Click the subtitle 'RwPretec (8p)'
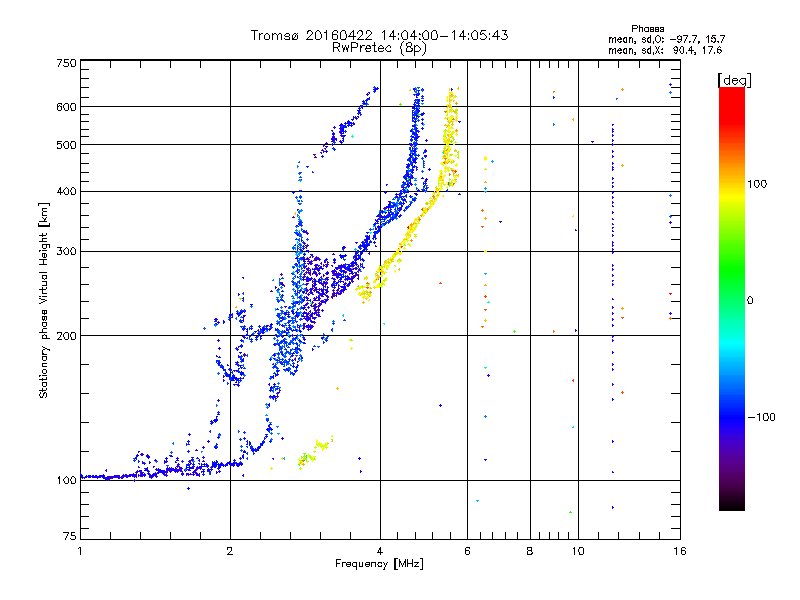The image size is (800, 600). (379, 48)
